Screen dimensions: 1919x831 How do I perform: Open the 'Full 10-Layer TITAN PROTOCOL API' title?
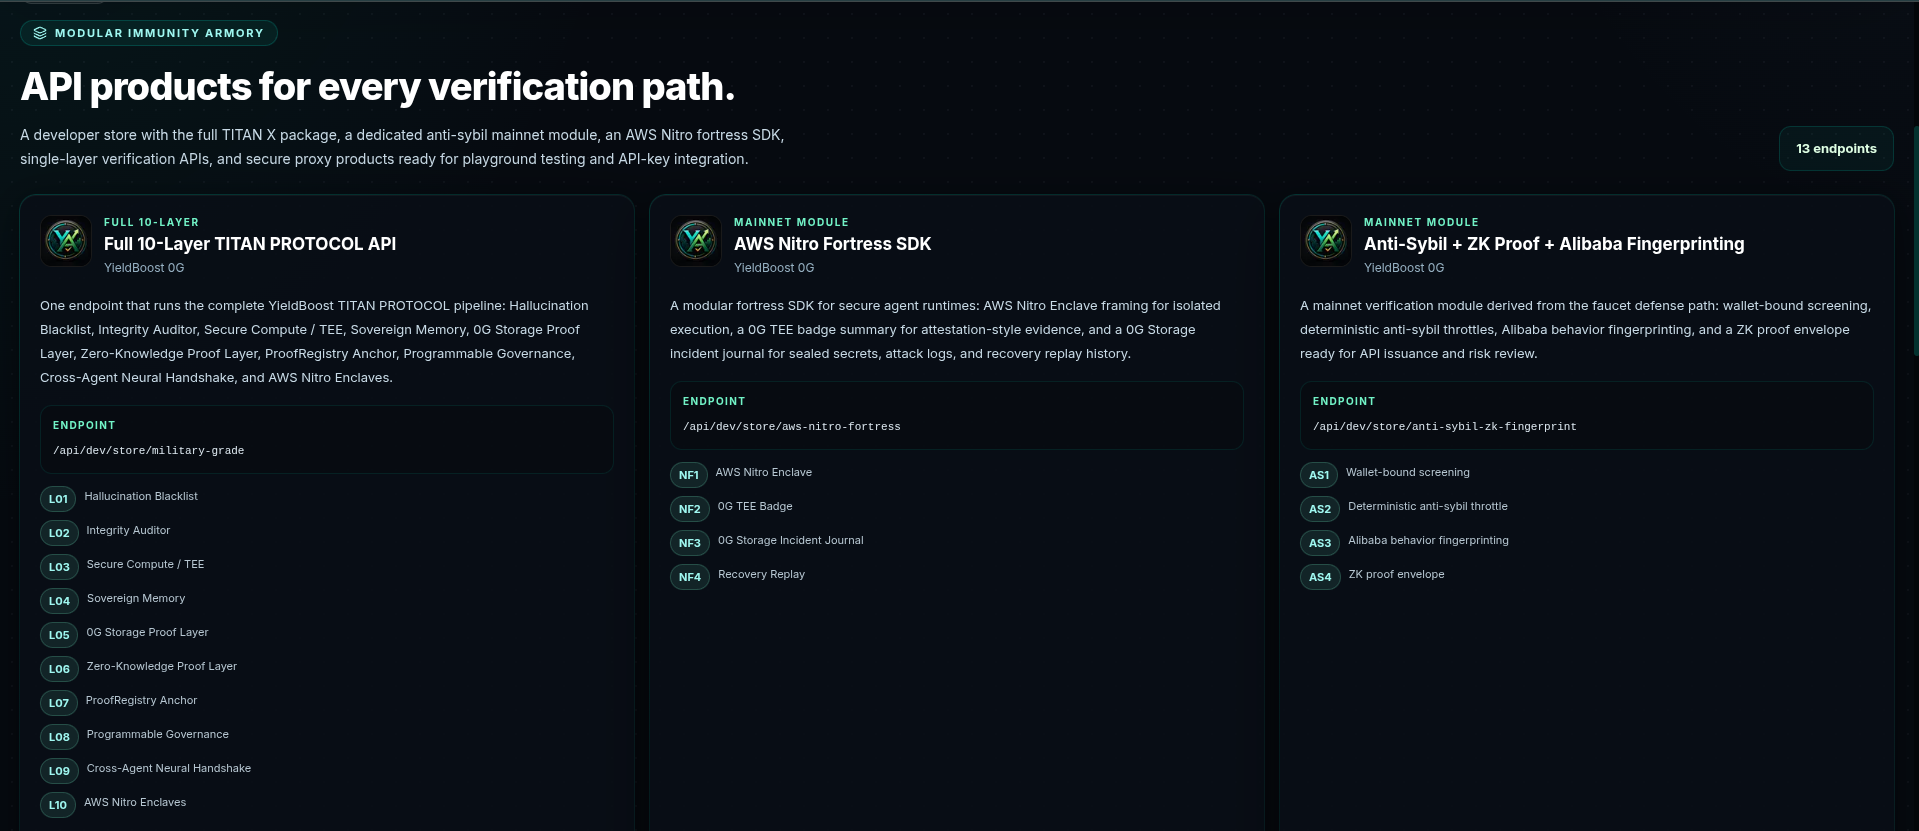click(250, 244)
